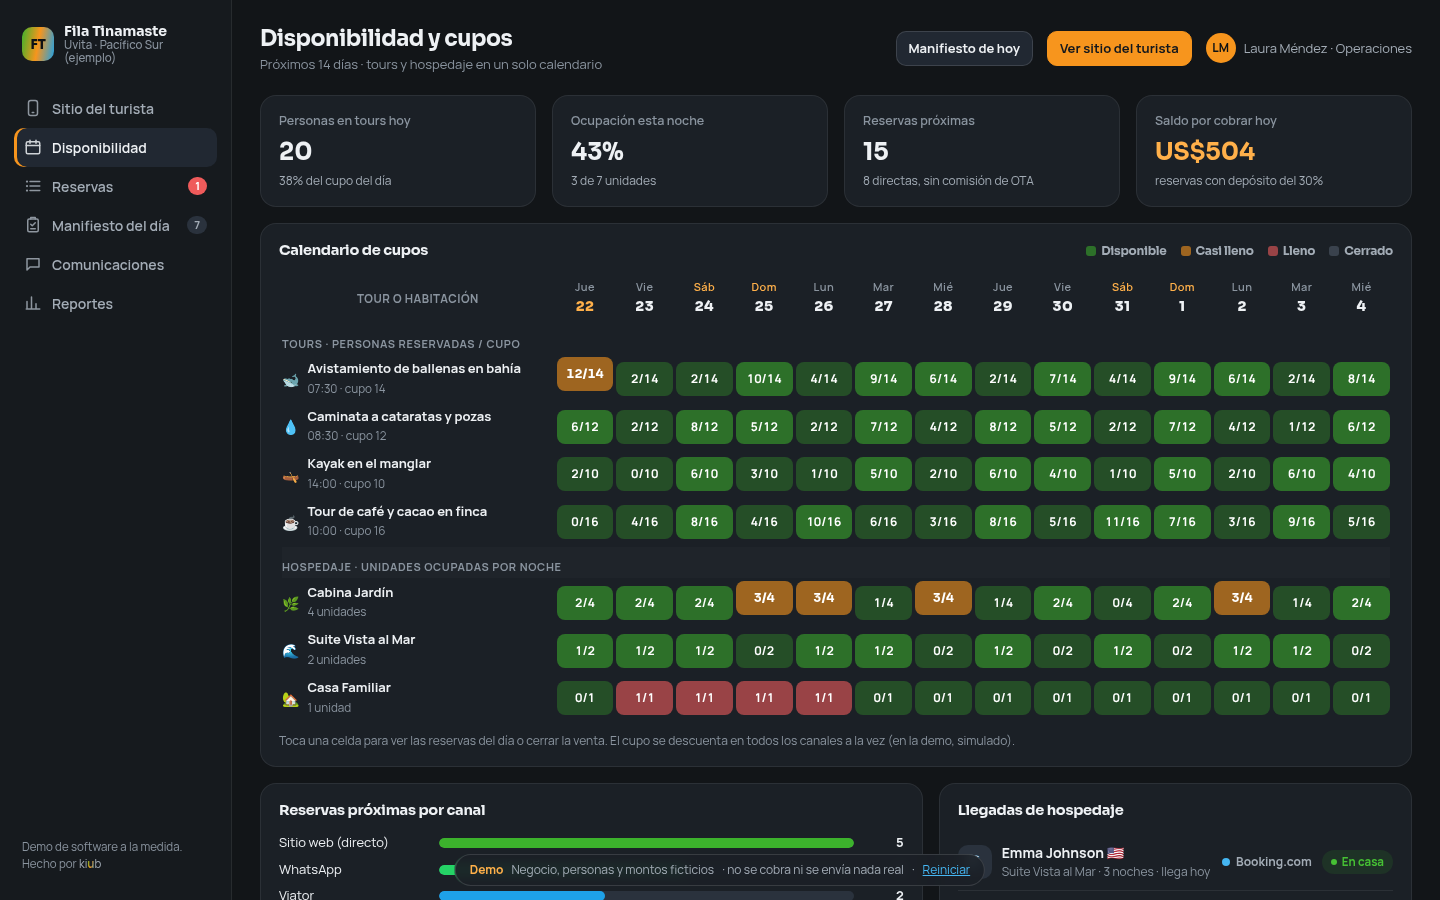Click the leaf icon of Cabina Jardín
Image resolution: width=1440 pixels, height=900 pixels.
tap(290, 603)
